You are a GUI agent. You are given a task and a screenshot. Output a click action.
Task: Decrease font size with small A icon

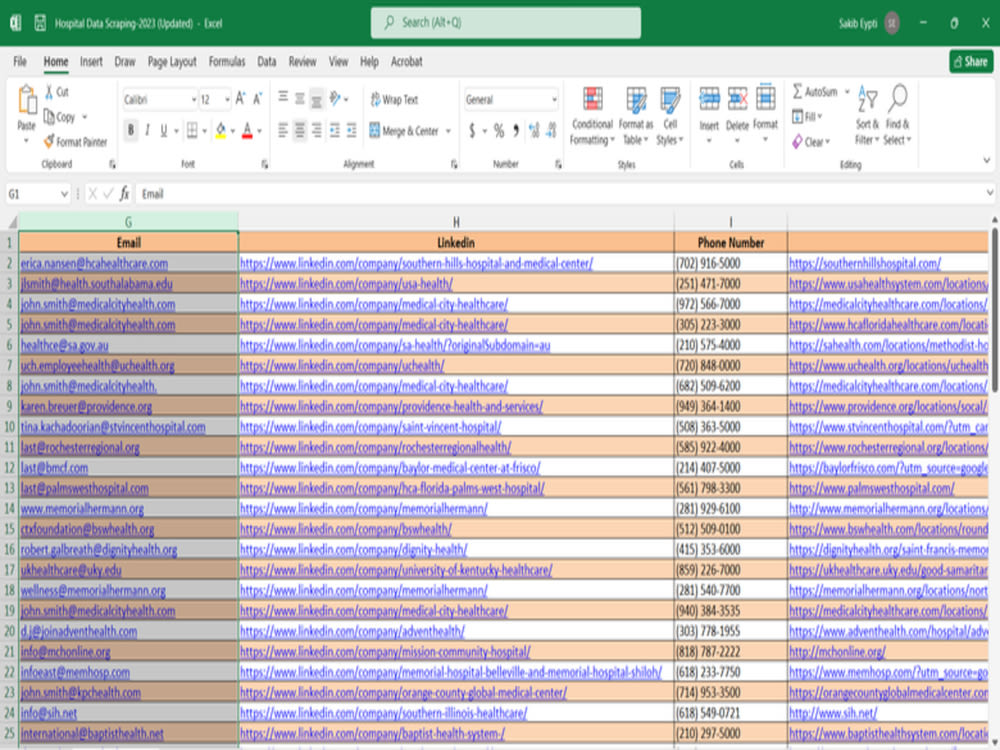pos(258,99)
